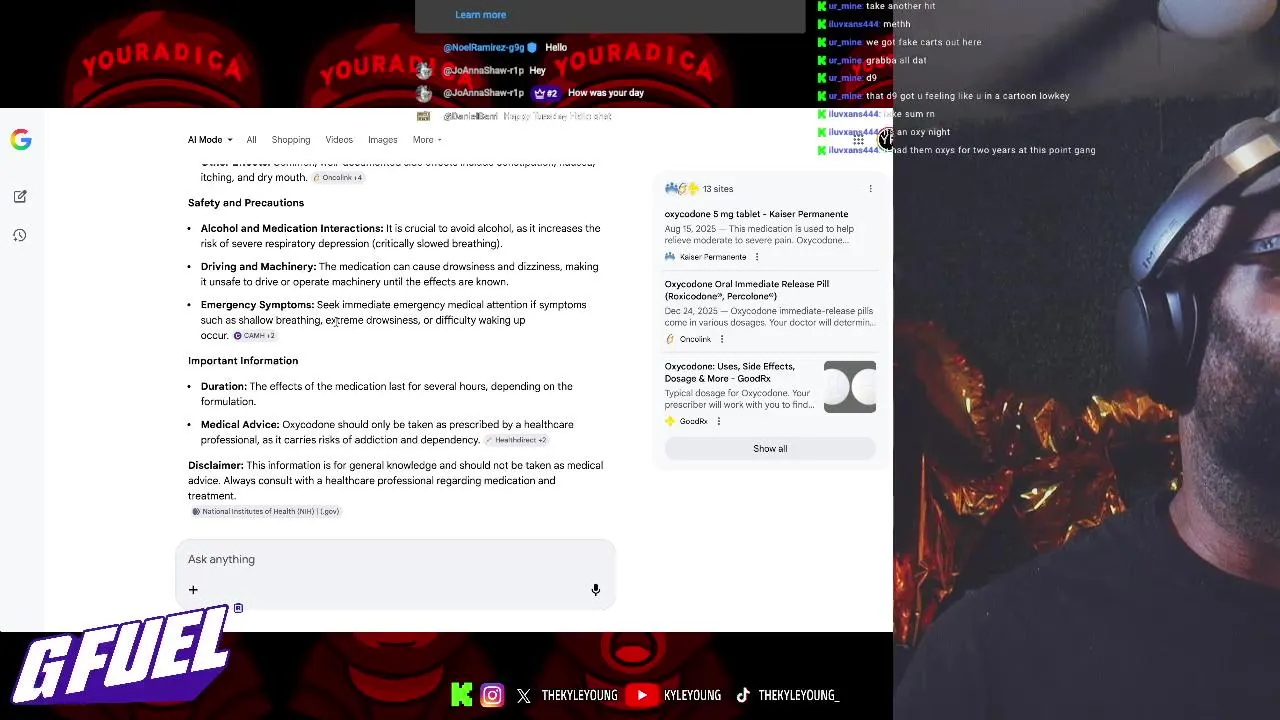Open three-dot menu next to Kaiser Permanente source
The height and width of the screenshot is (720, 1280).
click(757, 257)
